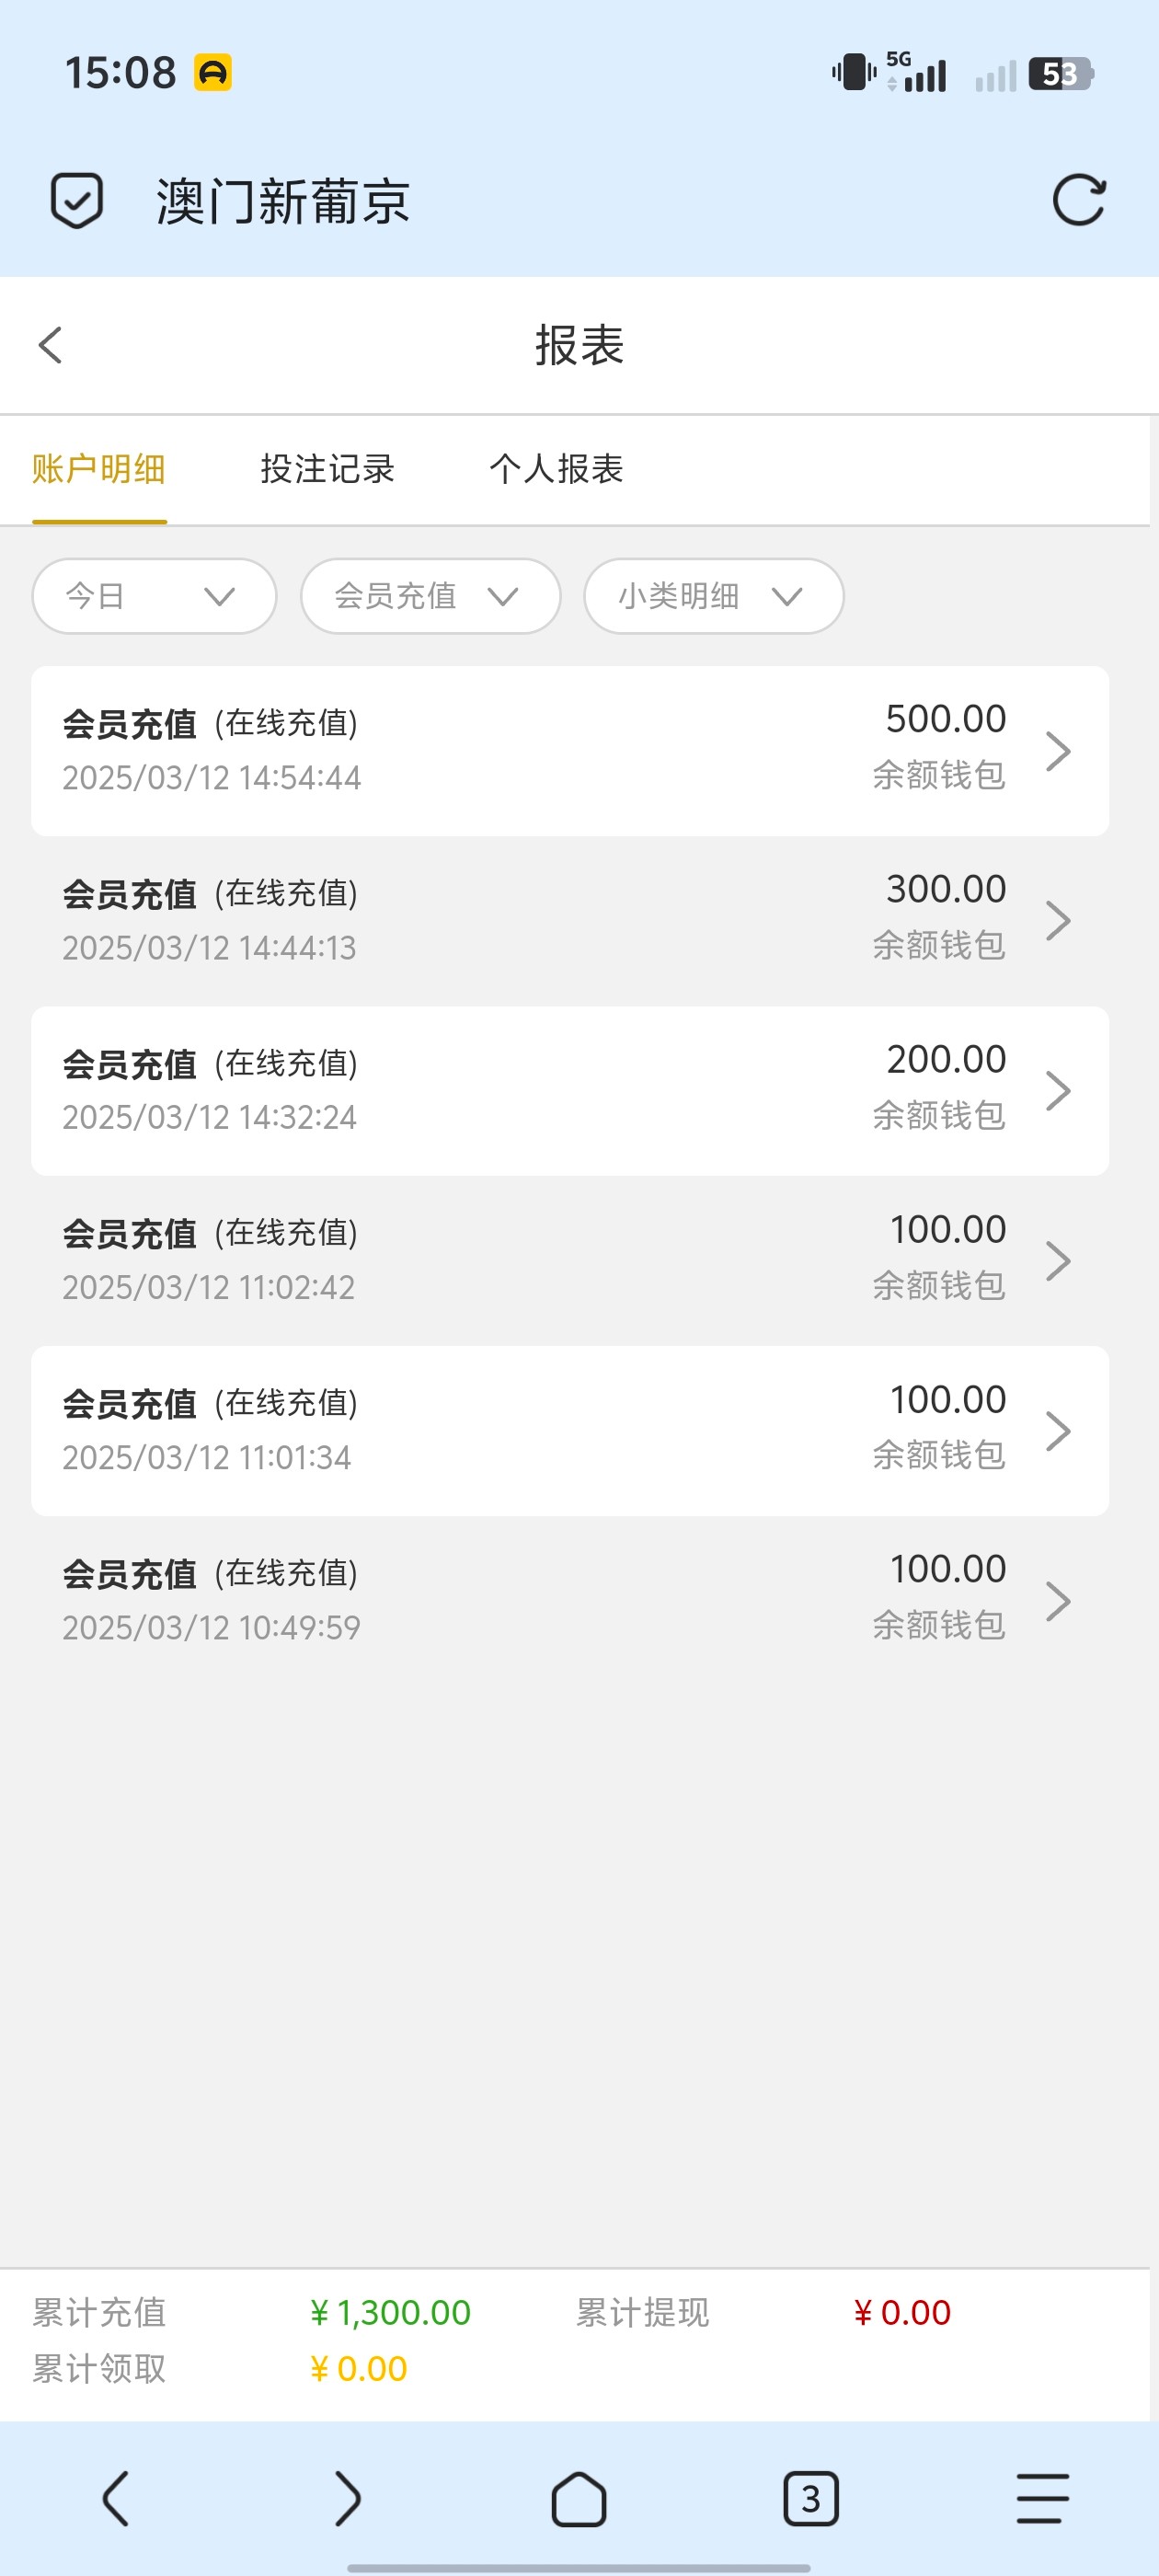The height and width of the screenshot is (2576, 1159).
Task: Open the 500.00 recharge record details
Action: tap(569, 750)
